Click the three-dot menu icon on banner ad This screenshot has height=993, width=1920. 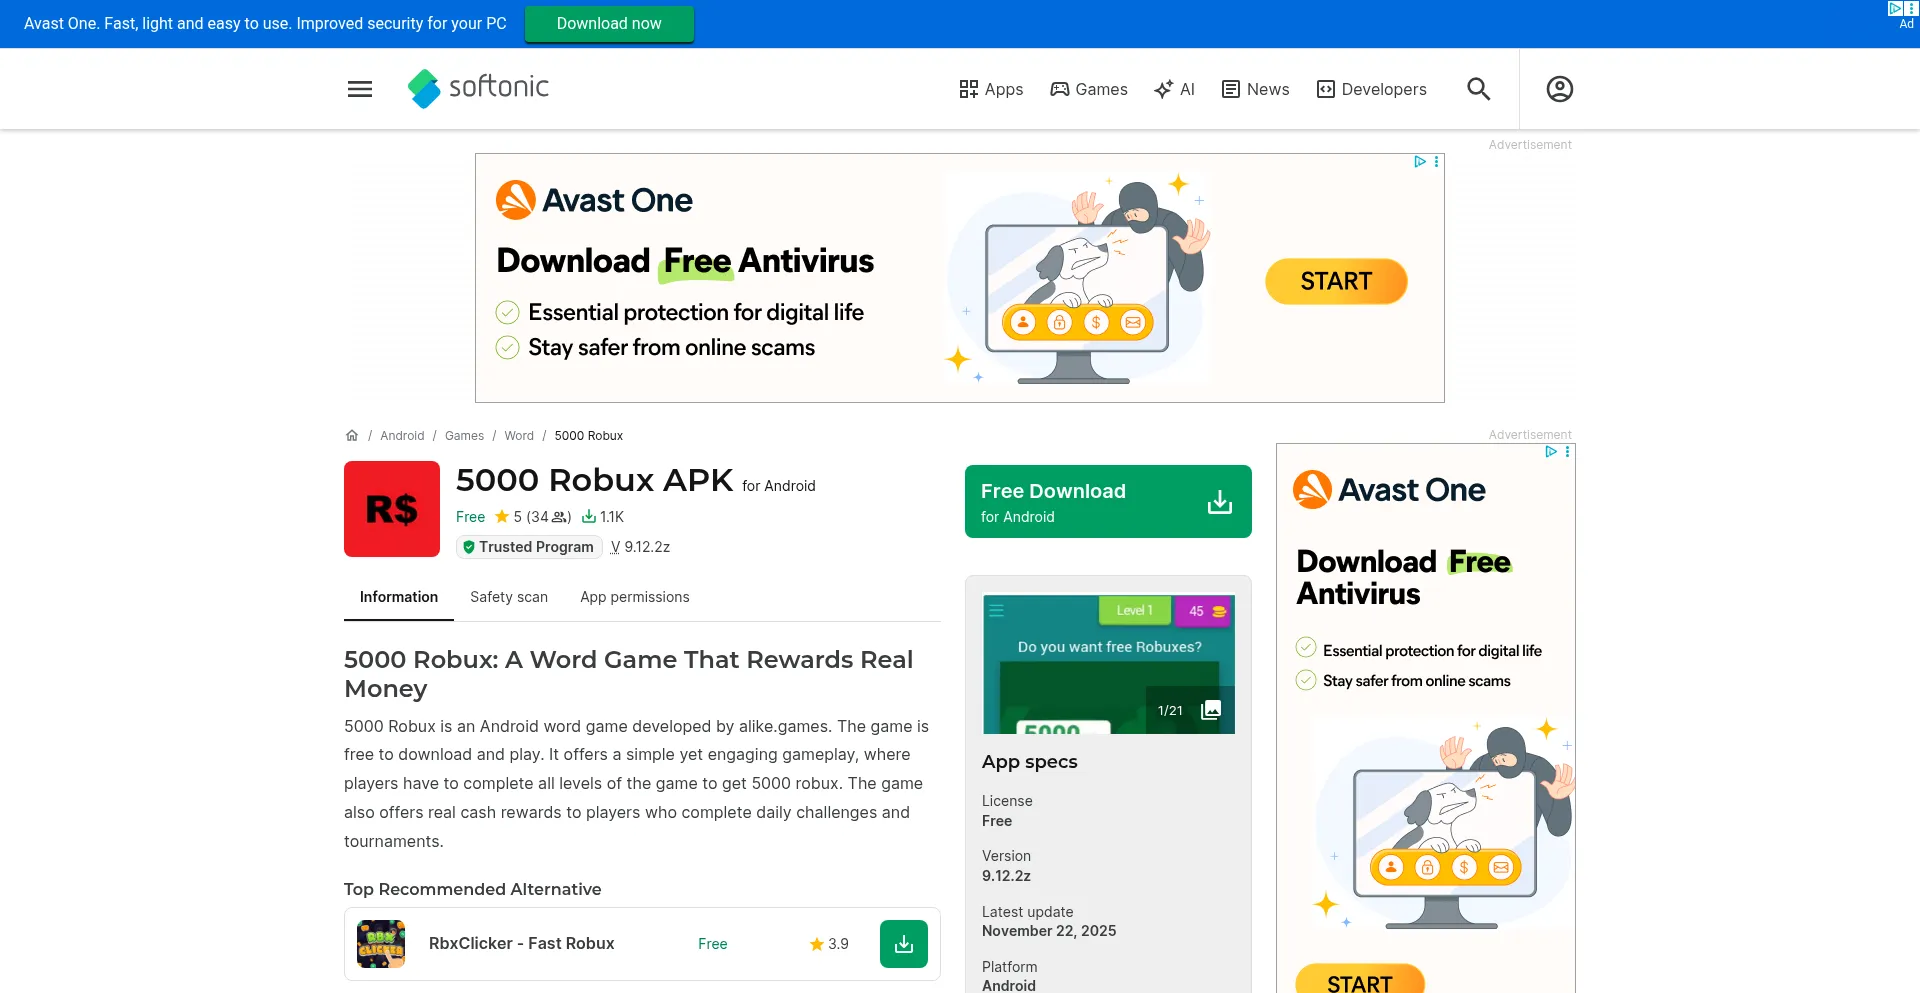(x=1436, y=161)
